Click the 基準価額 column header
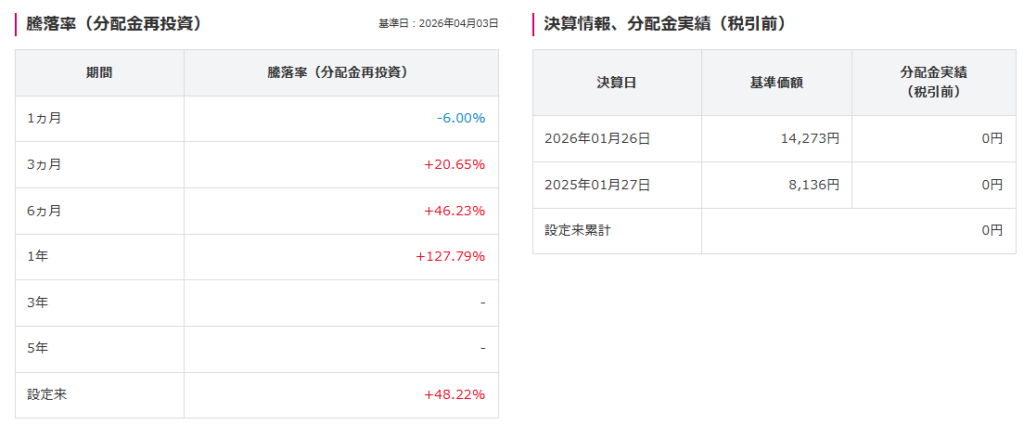 pyautogui.click(x=776, y=82)
